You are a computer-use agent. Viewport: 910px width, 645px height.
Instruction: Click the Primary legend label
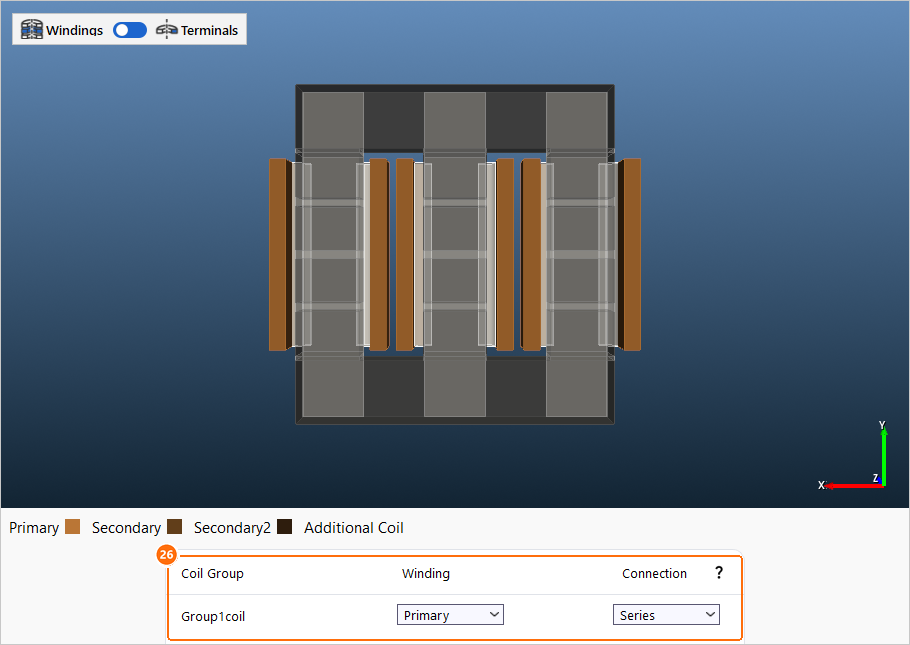pyautogui.click(x=34, y=528)
